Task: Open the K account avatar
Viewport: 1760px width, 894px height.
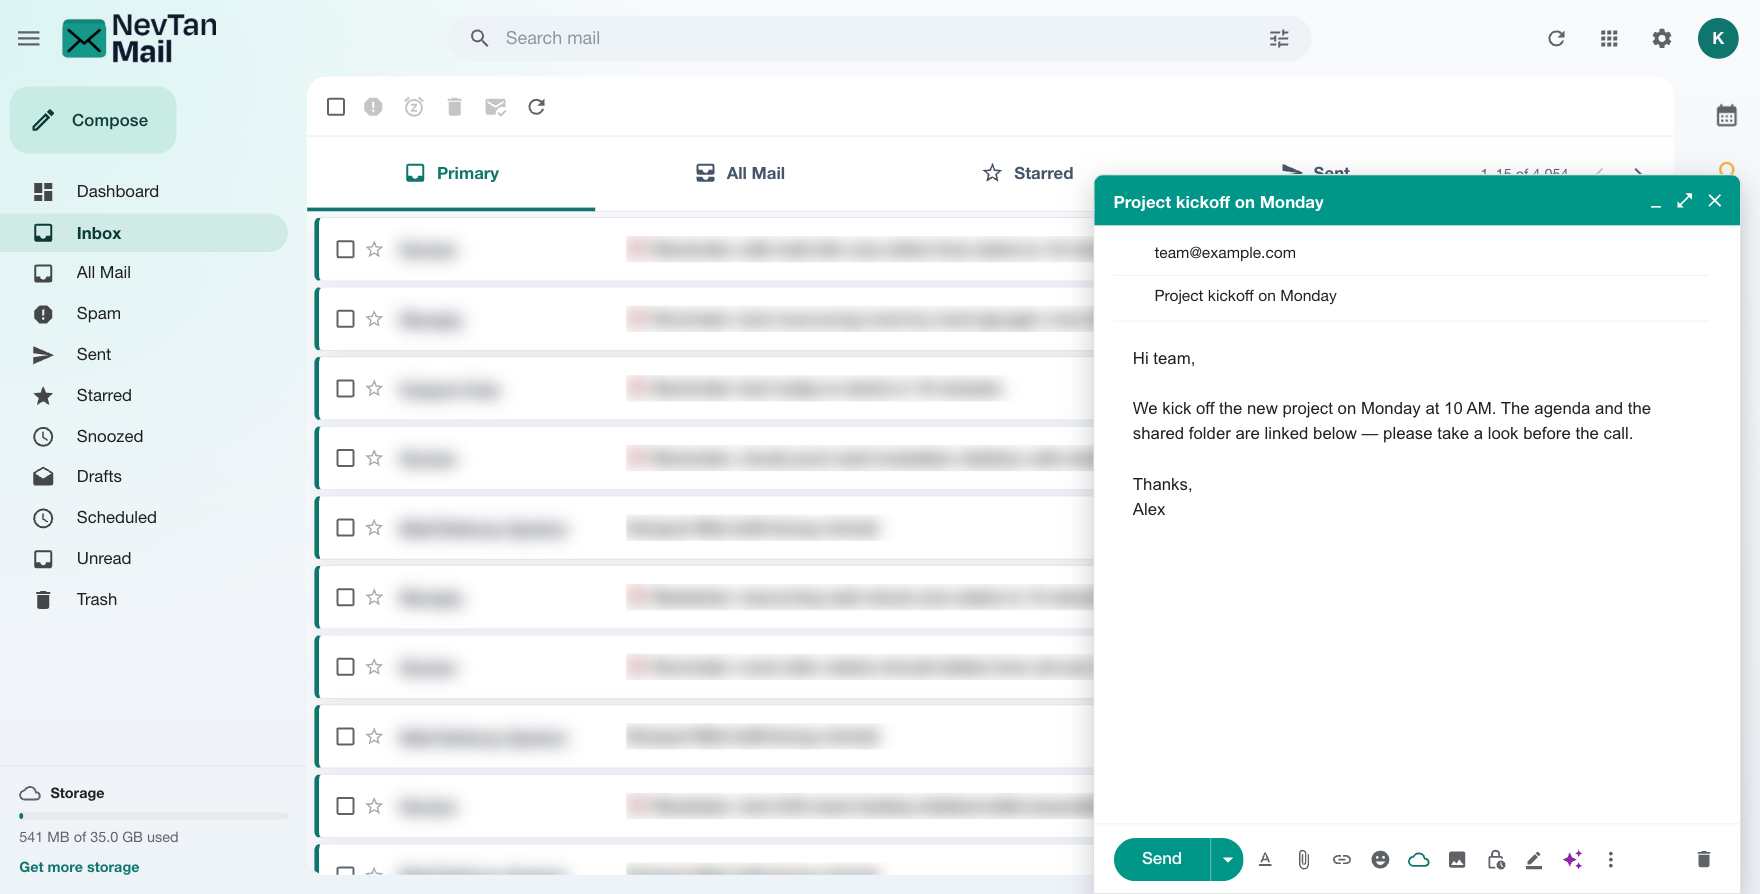Action: [x=1718, y=38]
